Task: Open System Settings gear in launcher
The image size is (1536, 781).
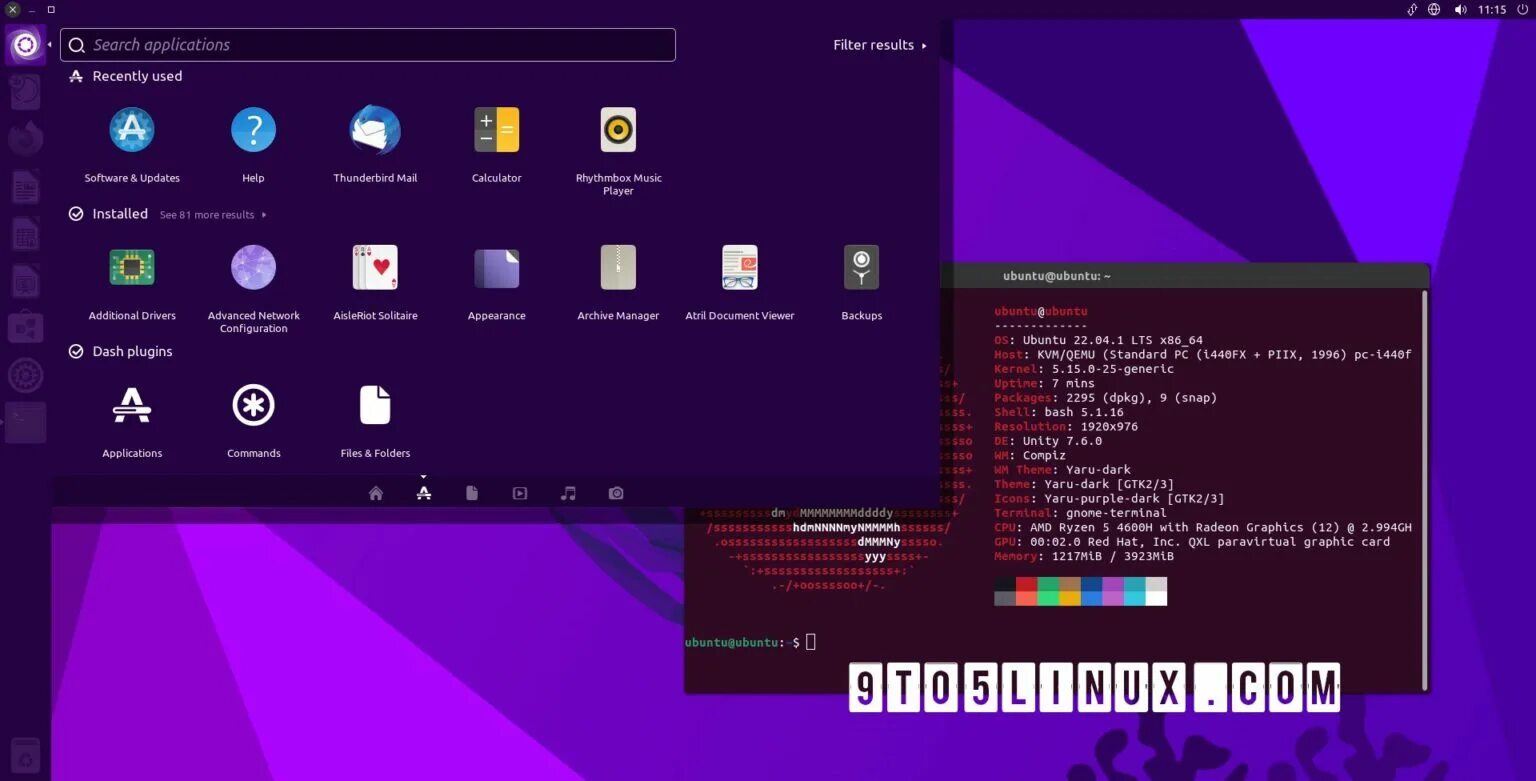Action: point(26,376)
